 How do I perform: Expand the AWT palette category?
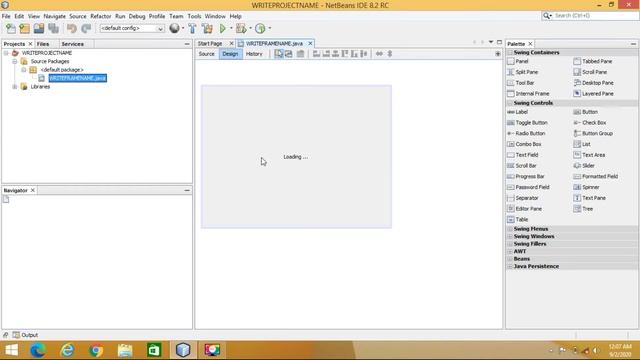tap(510, 251)
